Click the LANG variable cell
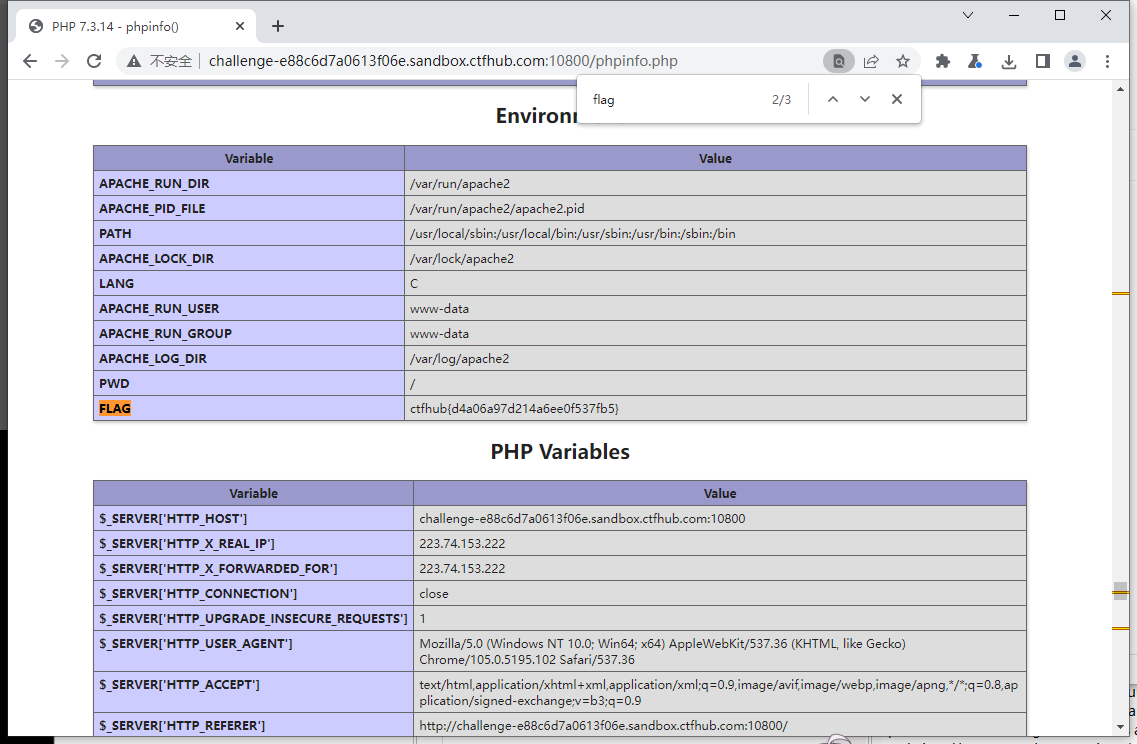This screenshot has height=744, width=1137. click(x=249, y=284)
